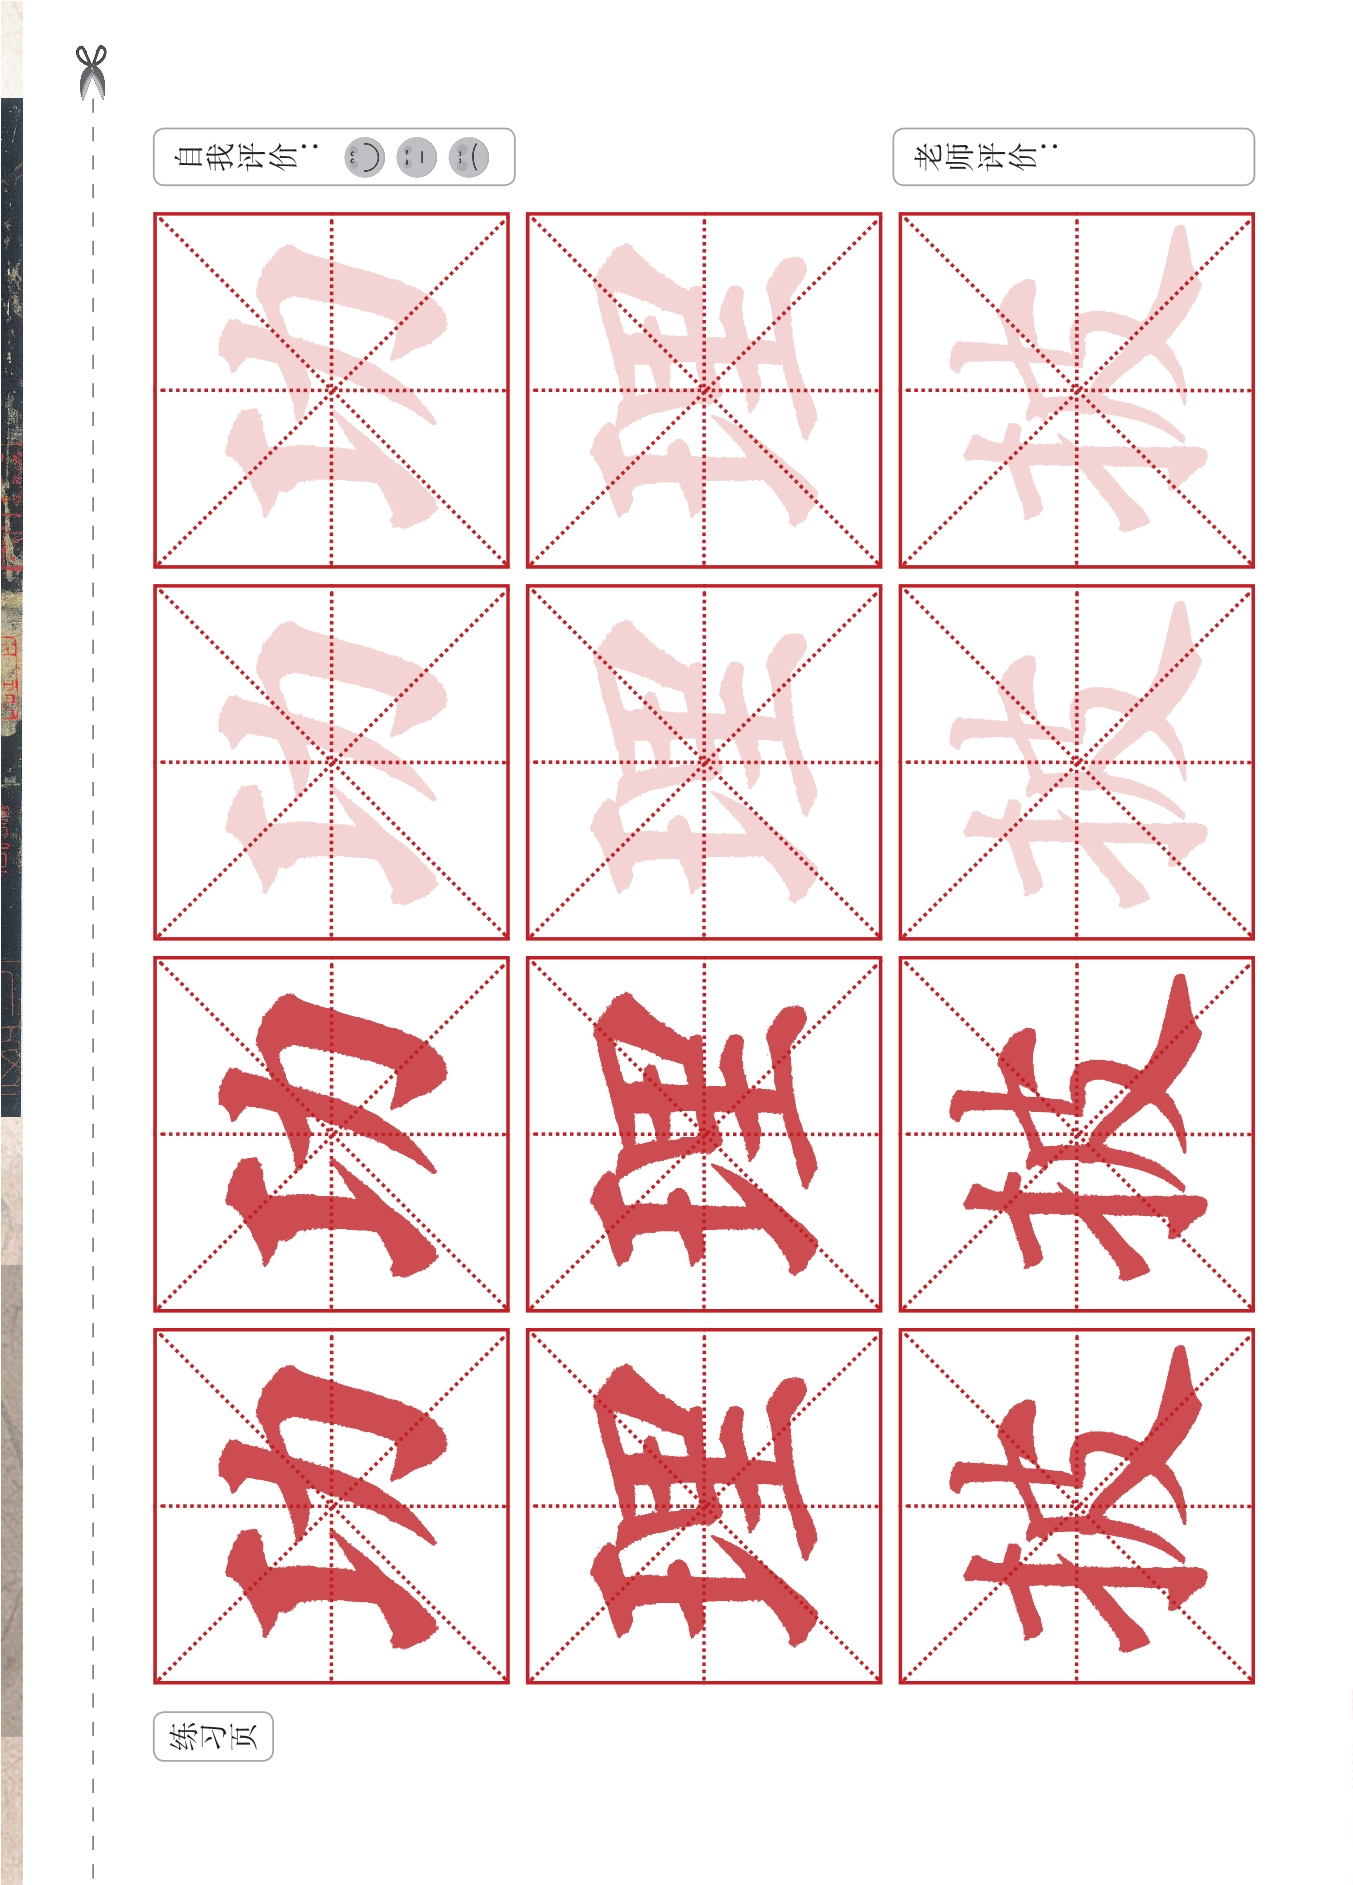
Task: Click the bottom-row dark red 功 cell
Action: pos(331,1506)
